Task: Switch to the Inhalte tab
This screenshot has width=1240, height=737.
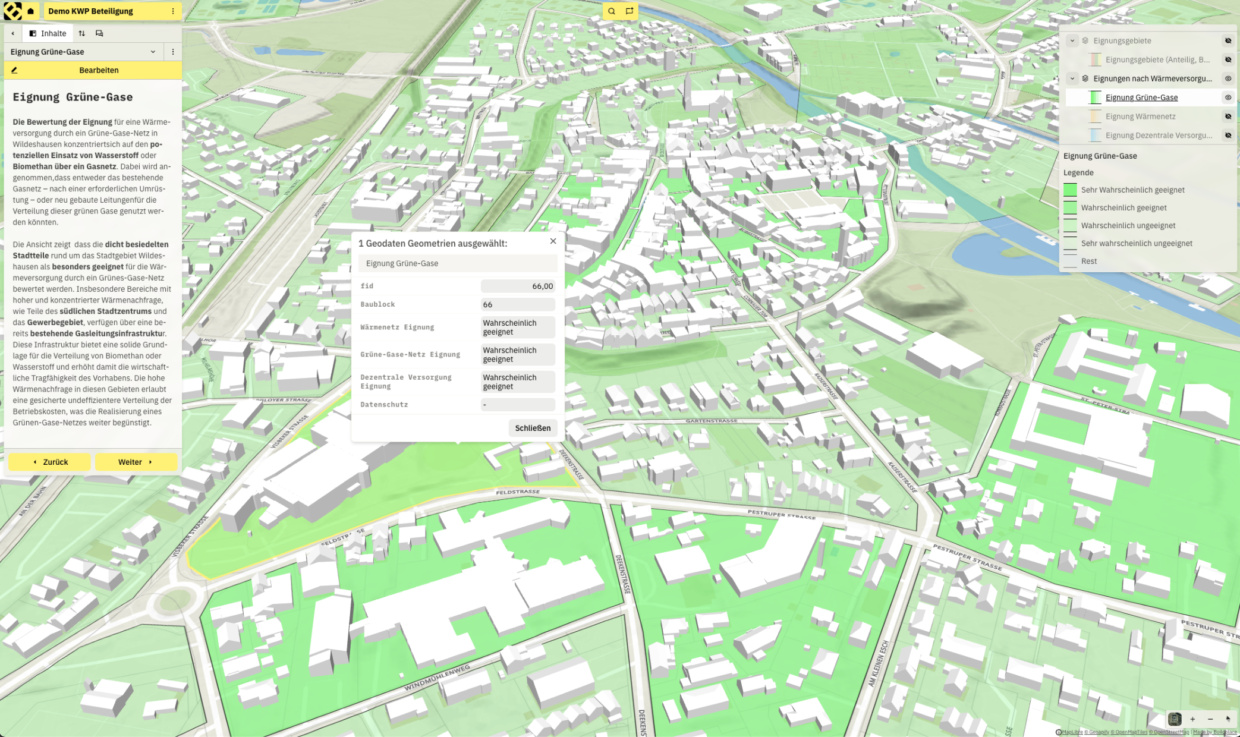Action: tap(47, 33)
